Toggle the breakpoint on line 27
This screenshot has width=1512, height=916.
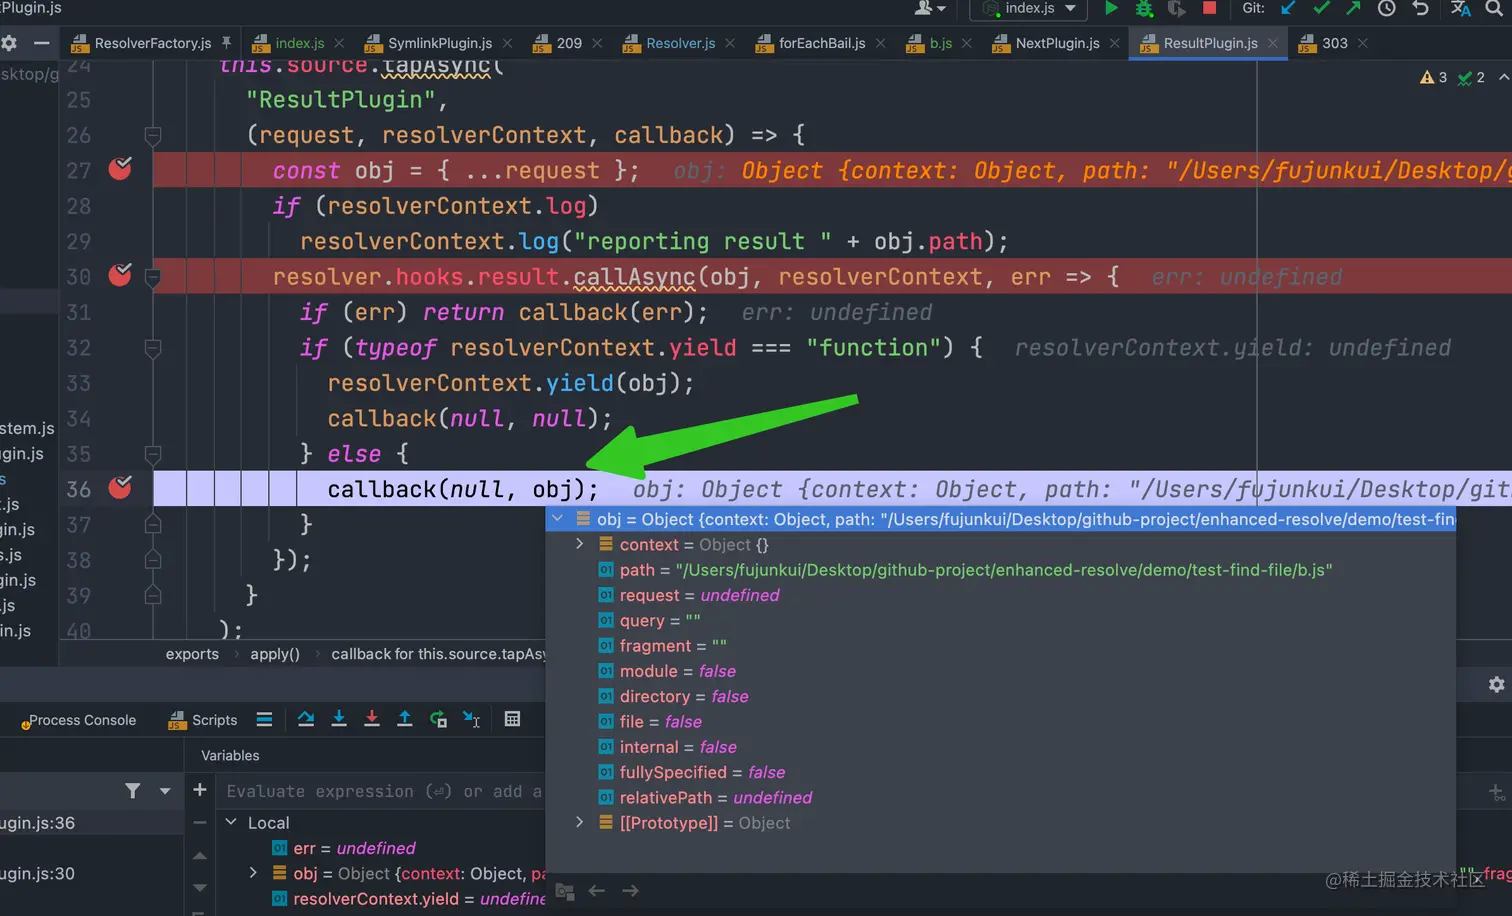click(120, 169)
